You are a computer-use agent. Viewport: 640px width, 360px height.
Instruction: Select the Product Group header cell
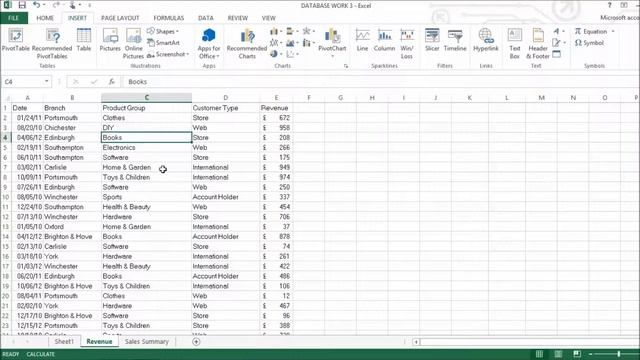(147, 108)
